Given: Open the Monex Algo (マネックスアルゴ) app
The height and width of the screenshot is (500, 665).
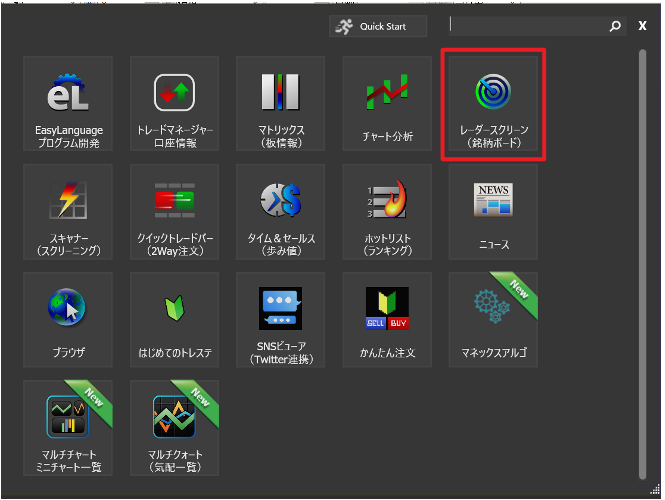Looking at the screenshot, I should [x=493, y=320].
